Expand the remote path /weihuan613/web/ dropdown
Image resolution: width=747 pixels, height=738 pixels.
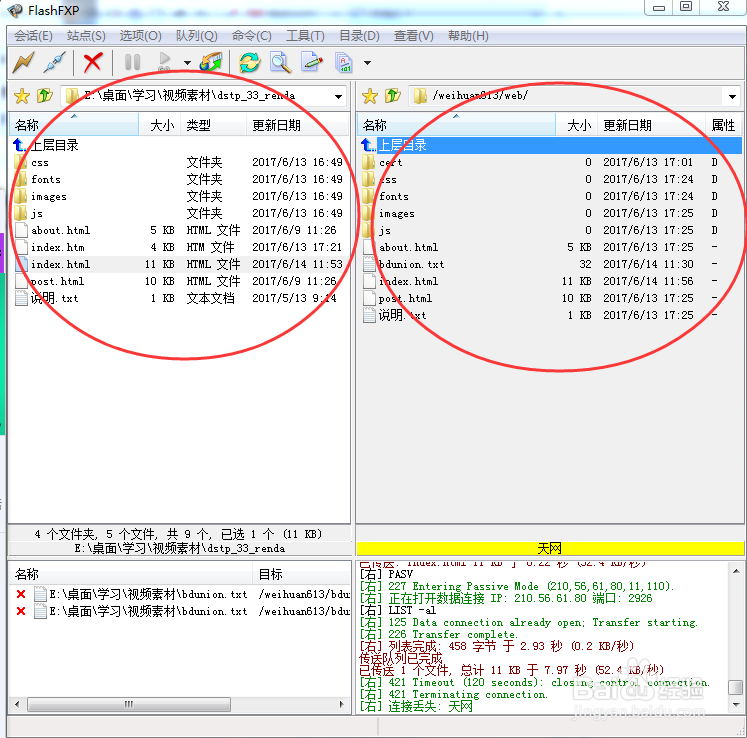(732, 96)
